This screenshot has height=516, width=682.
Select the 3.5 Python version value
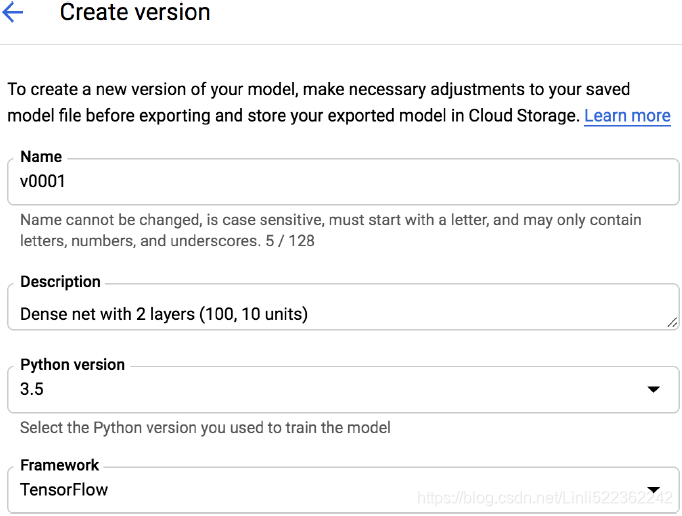pyautogui.click(x=32, y=389)
